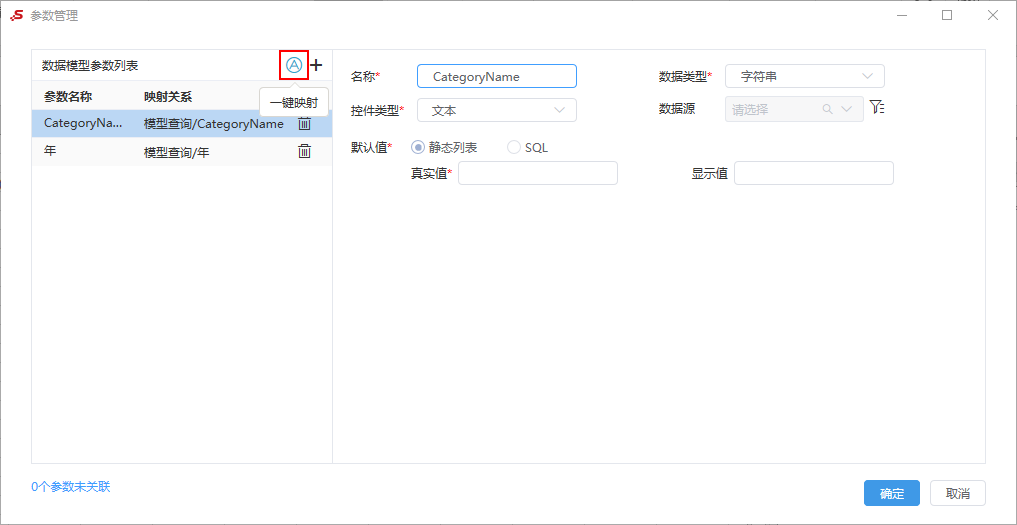Cancel the dialog with 取消
Image resolution: width=1017 pixels, height=525 pixels.
point(958,493)
